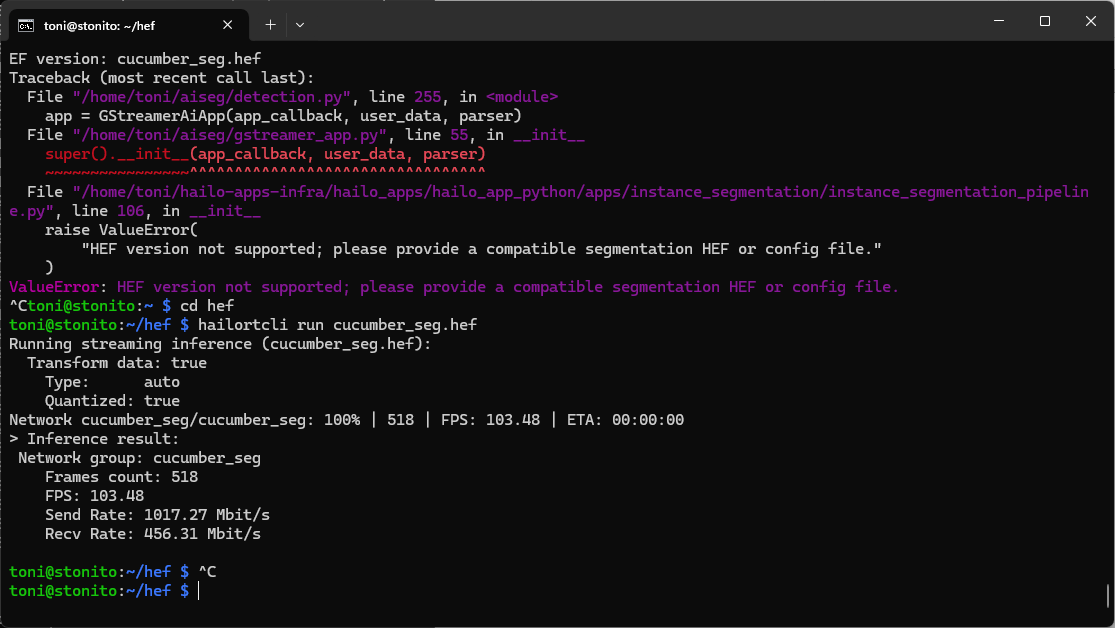Screen dimensions: 1115x628
Task: Close the terminal window
Action: pos(1091,21)
